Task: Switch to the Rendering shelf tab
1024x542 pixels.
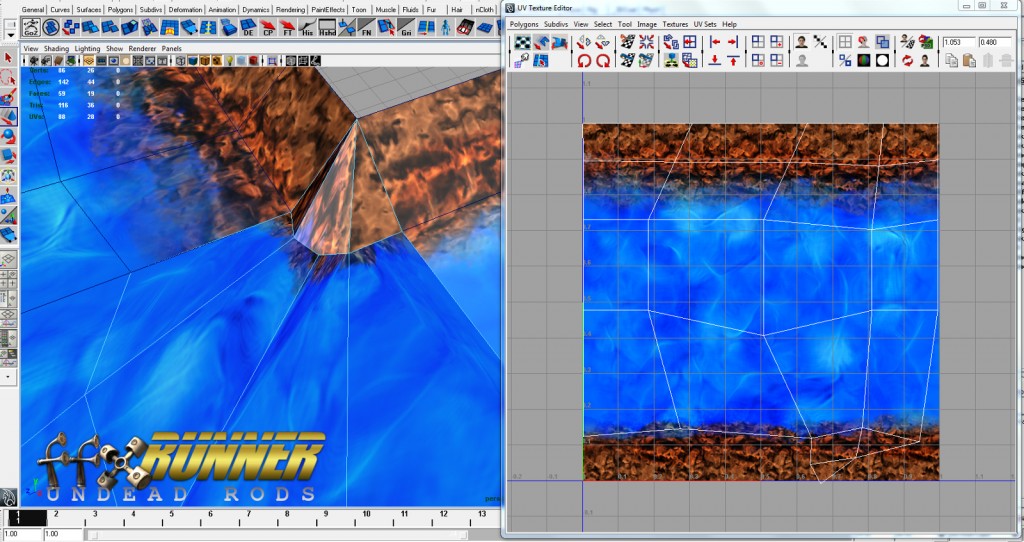Action: [x=290, y=10]
